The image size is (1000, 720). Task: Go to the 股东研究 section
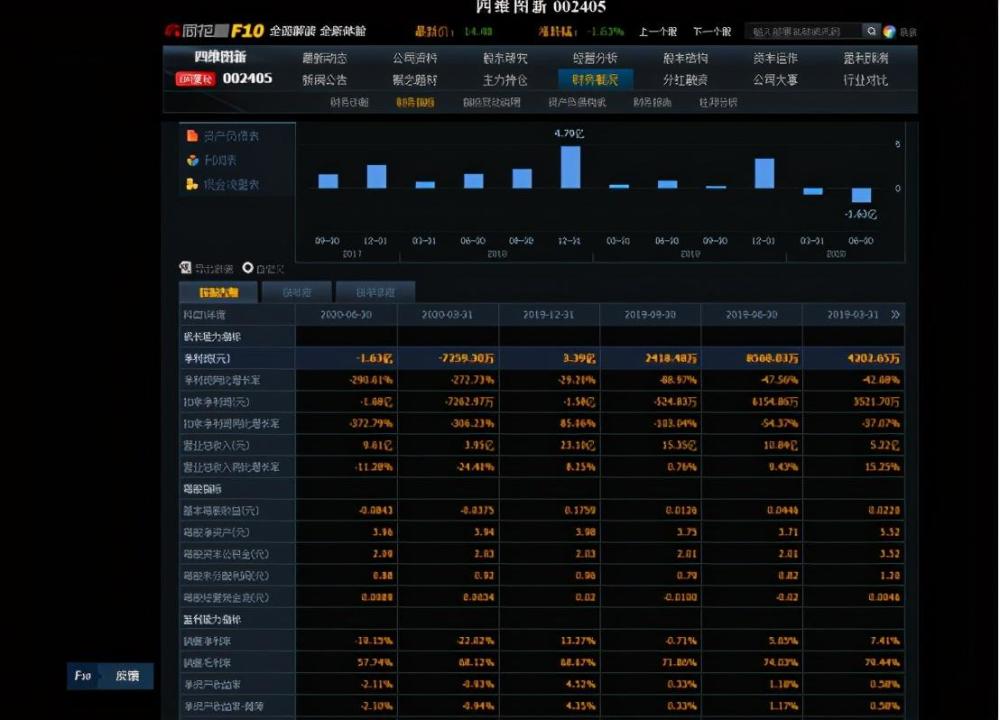[505, 58]
